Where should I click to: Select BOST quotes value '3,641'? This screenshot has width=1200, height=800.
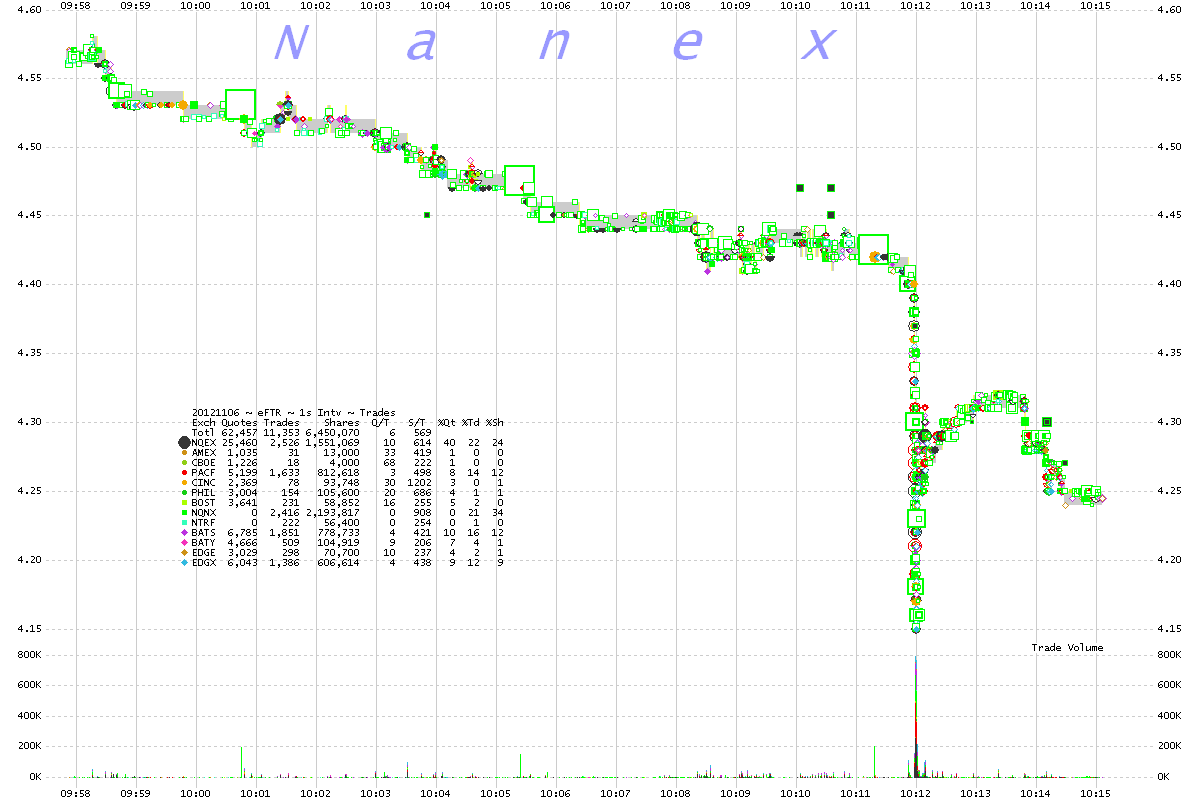241,502
